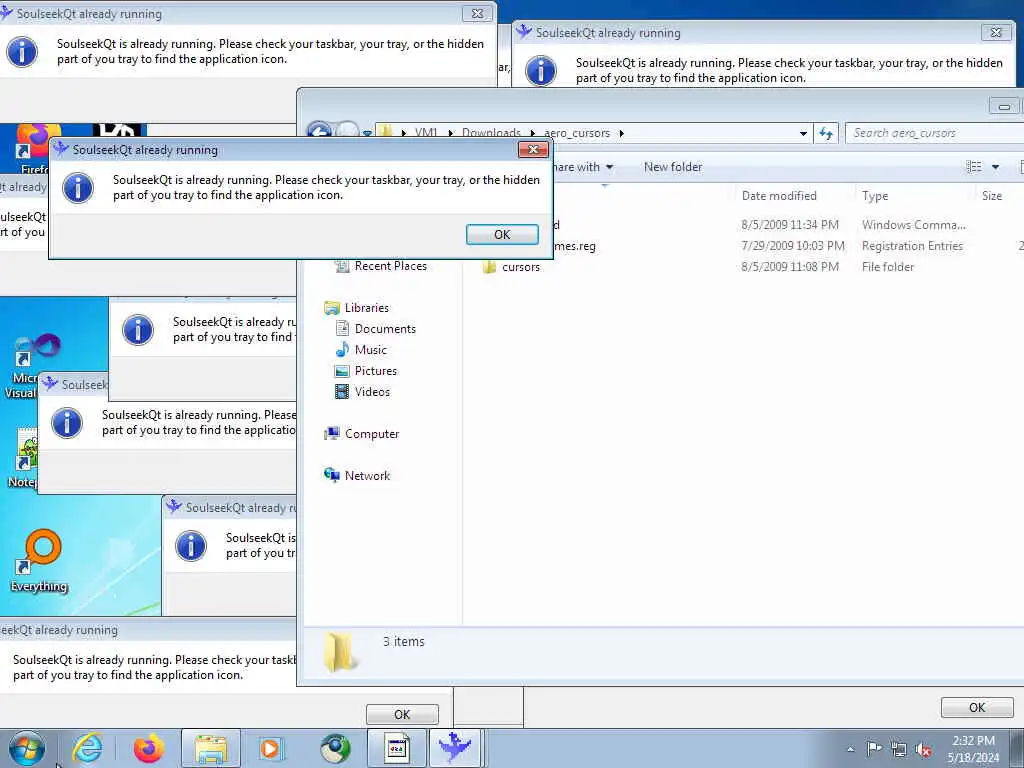Click the Windows Comma... type cell
Image resolution: width=1024 pixels, height=768 pixels.
click(914, 225)
